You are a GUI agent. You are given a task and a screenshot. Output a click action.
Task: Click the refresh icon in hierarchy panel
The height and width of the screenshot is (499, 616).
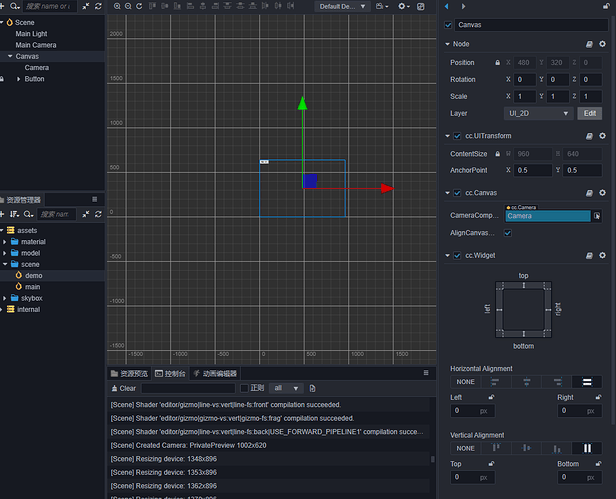[97, 6]
